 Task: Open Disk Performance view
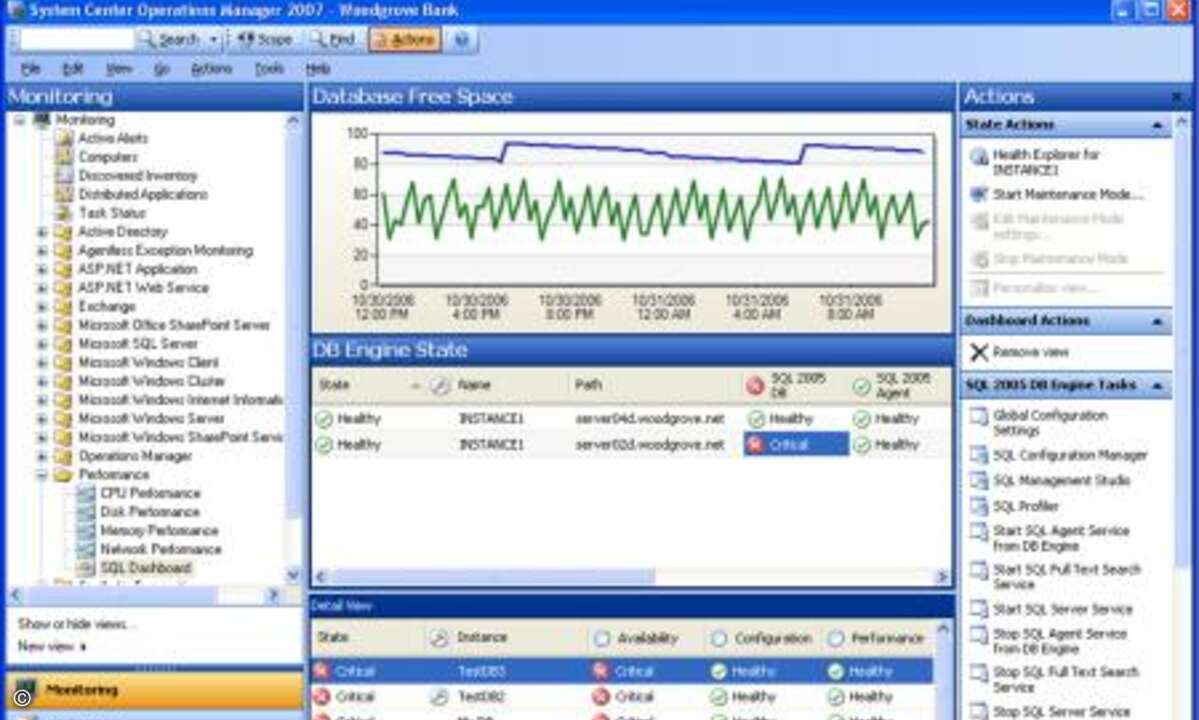coord(150,512)
